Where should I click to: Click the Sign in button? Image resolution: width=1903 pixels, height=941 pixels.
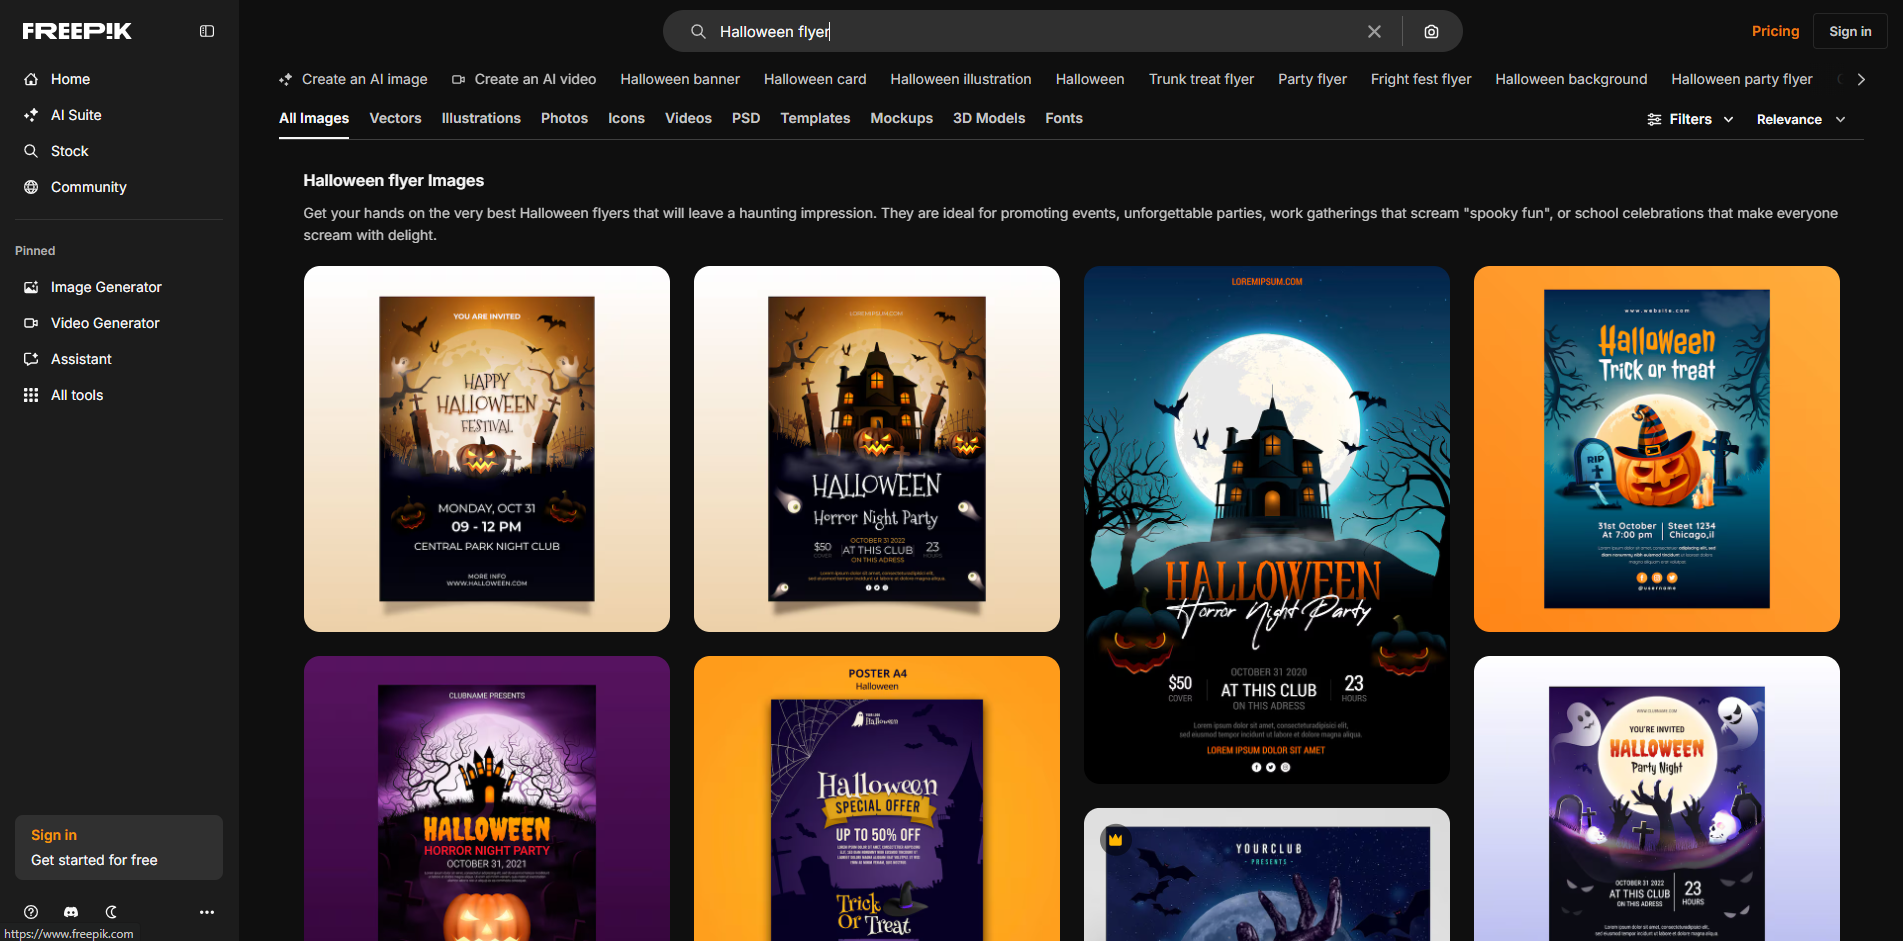click(x=1849, y=31)
